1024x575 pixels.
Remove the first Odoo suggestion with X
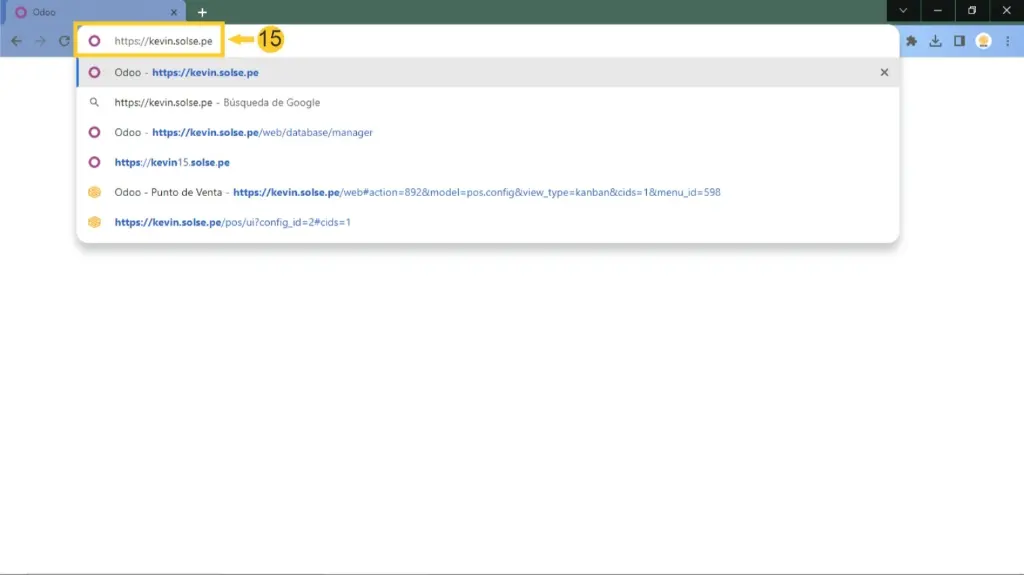point(884,72)
